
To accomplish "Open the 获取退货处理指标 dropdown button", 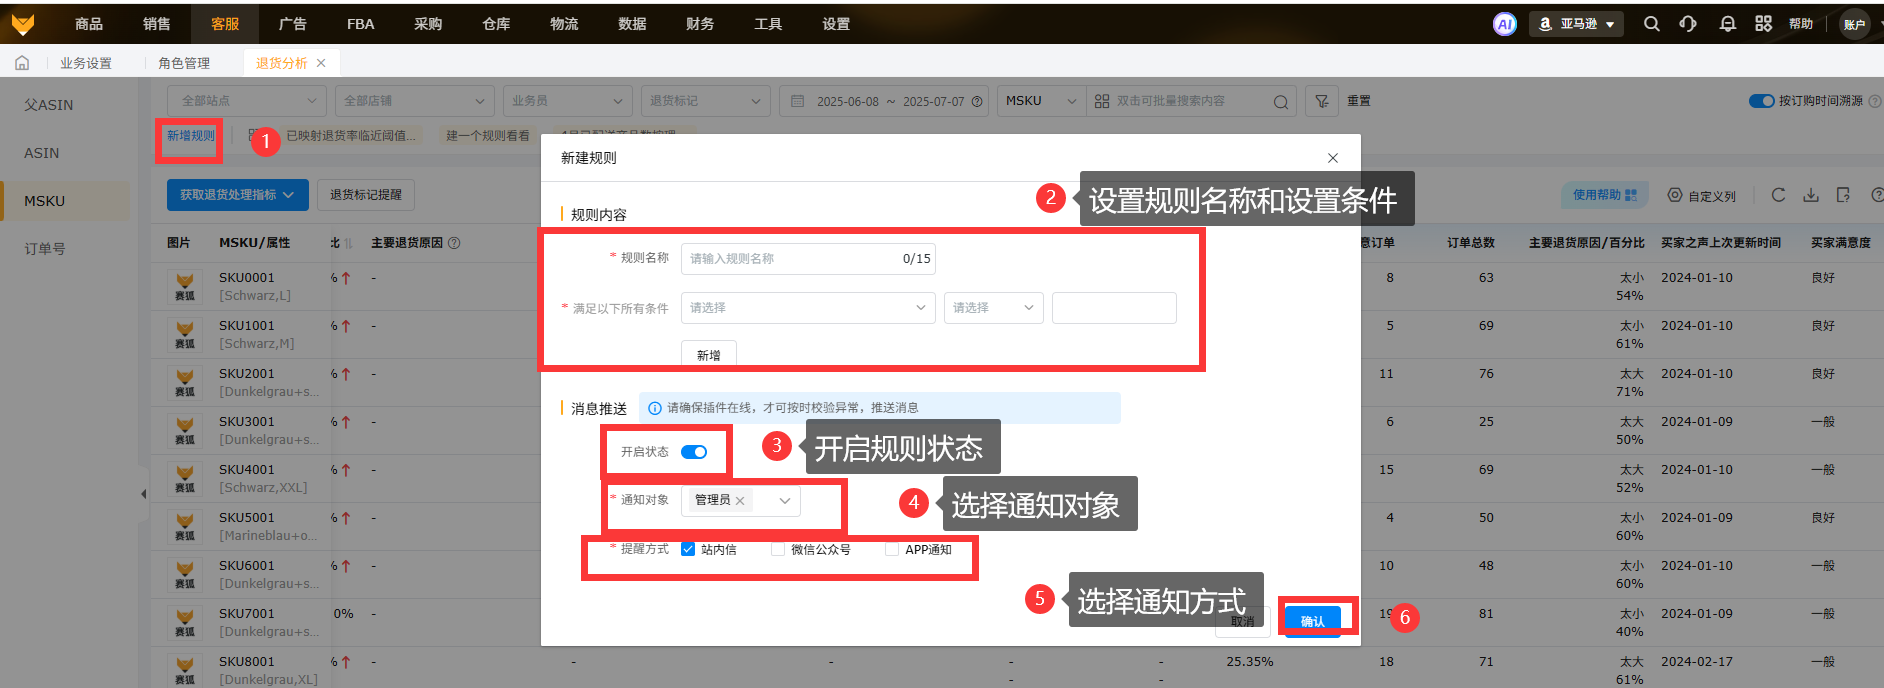I will click(237, 195).
